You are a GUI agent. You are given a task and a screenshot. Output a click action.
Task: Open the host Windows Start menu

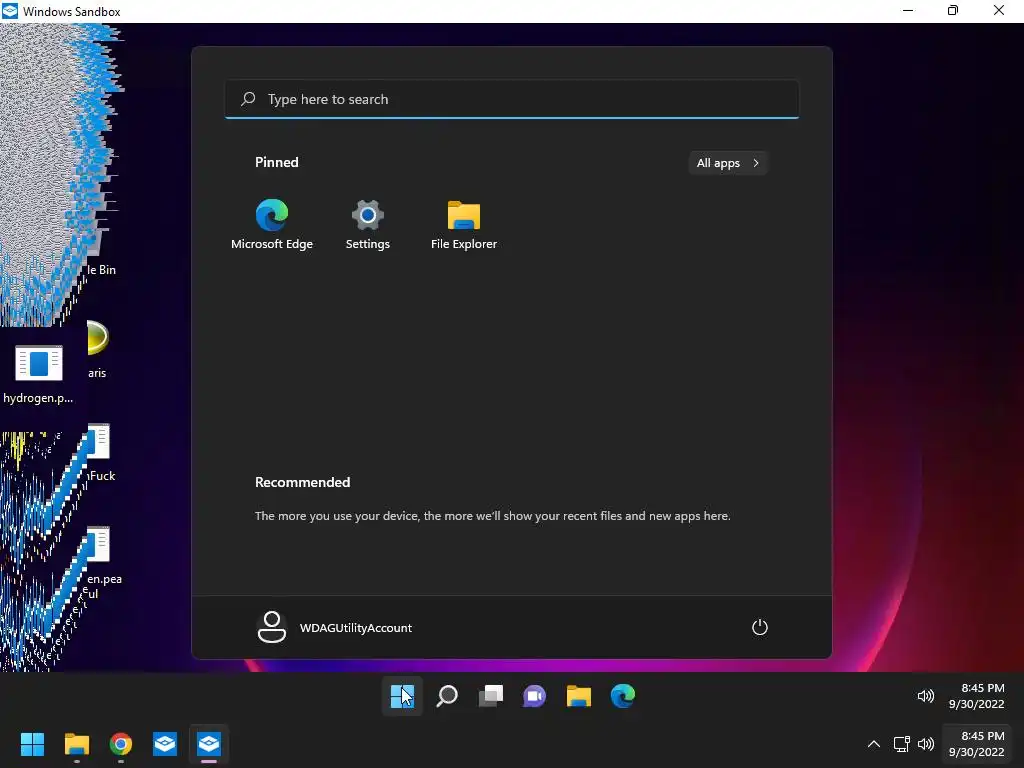(32, 744)
